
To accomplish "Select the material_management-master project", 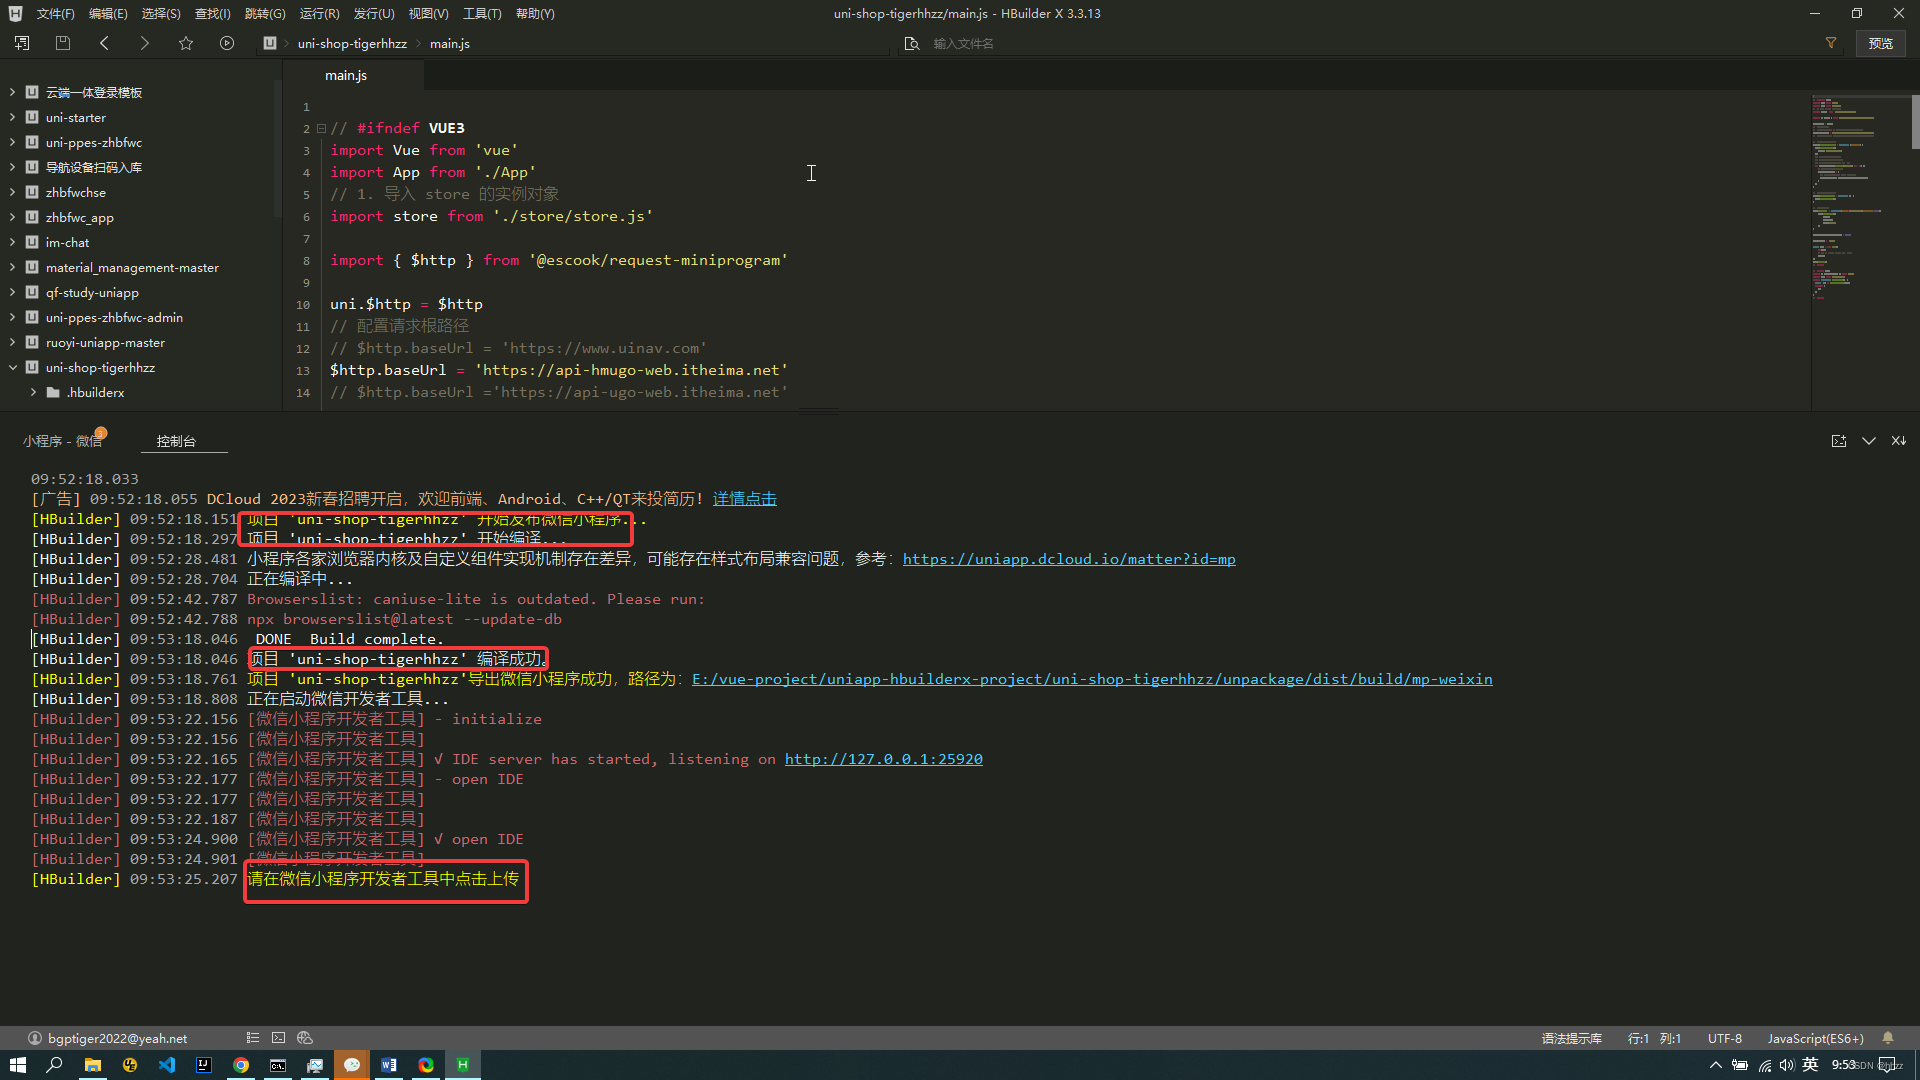I will 132,267.
